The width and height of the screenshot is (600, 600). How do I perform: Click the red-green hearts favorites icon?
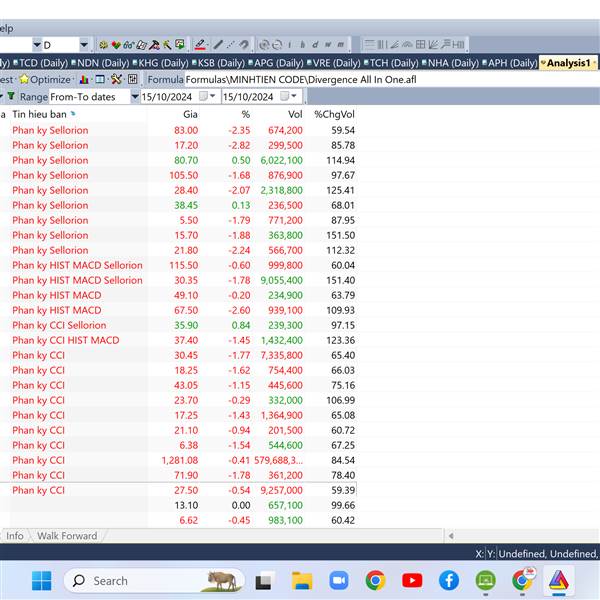pyautogui.click(x=116, y=45)
